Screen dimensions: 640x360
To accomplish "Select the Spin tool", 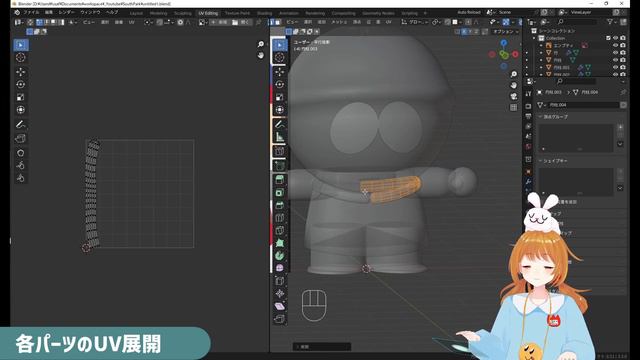I will (280, 256).
